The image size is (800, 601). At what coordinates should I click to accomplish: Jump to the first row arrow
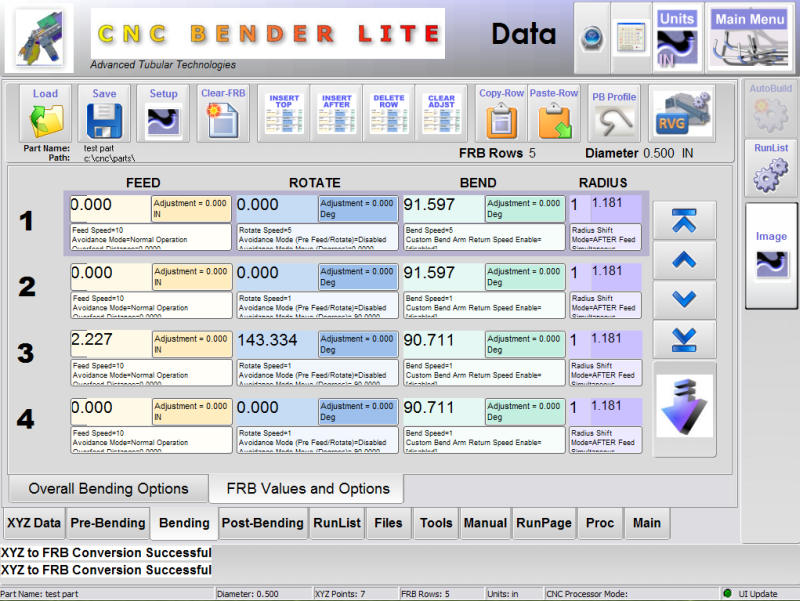pos(684,221)
